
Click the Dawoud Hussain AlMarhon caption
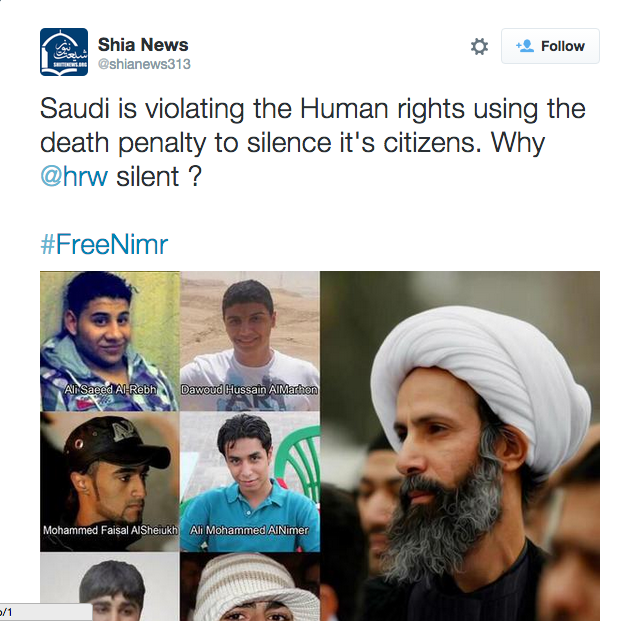249,389
